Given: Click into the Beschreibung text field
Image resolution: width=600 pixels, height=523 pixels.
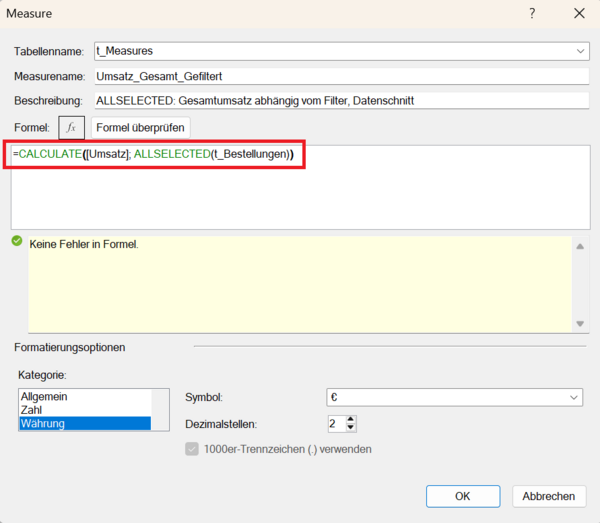Looking at the screenshot, I should (x=340, y=101).
